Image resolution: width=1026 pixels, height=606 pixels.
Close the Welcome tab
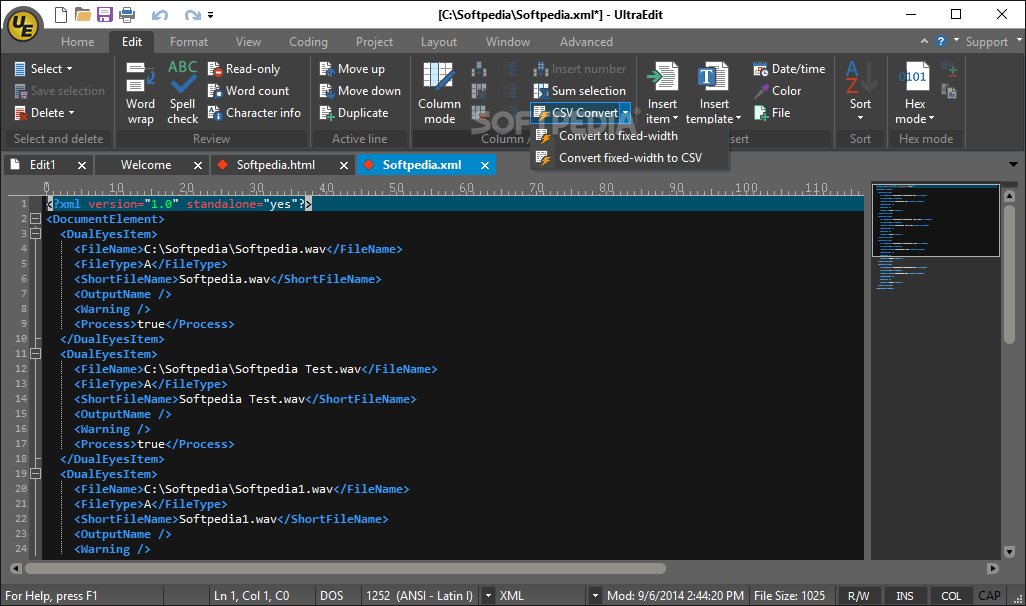click(198, 166)
